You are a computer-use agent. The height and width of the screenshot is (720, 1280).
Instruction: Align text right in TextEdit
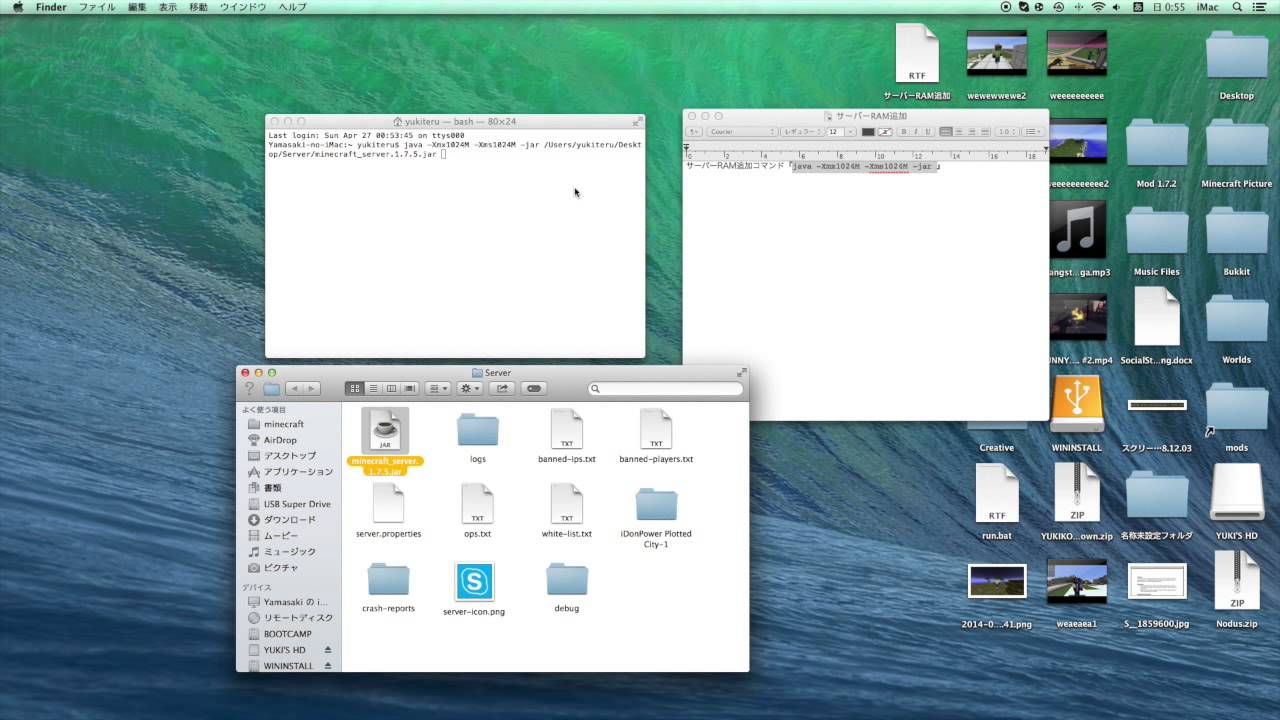pos(971,132)
